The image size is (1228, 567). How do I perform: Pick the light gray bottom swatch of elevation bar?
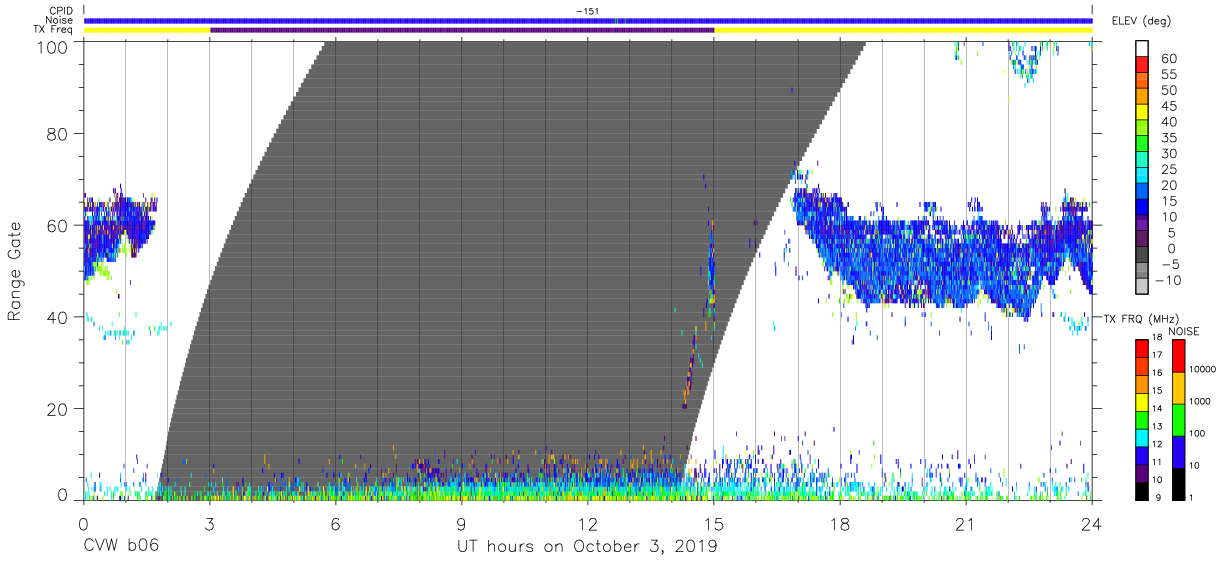point(1142,287)
